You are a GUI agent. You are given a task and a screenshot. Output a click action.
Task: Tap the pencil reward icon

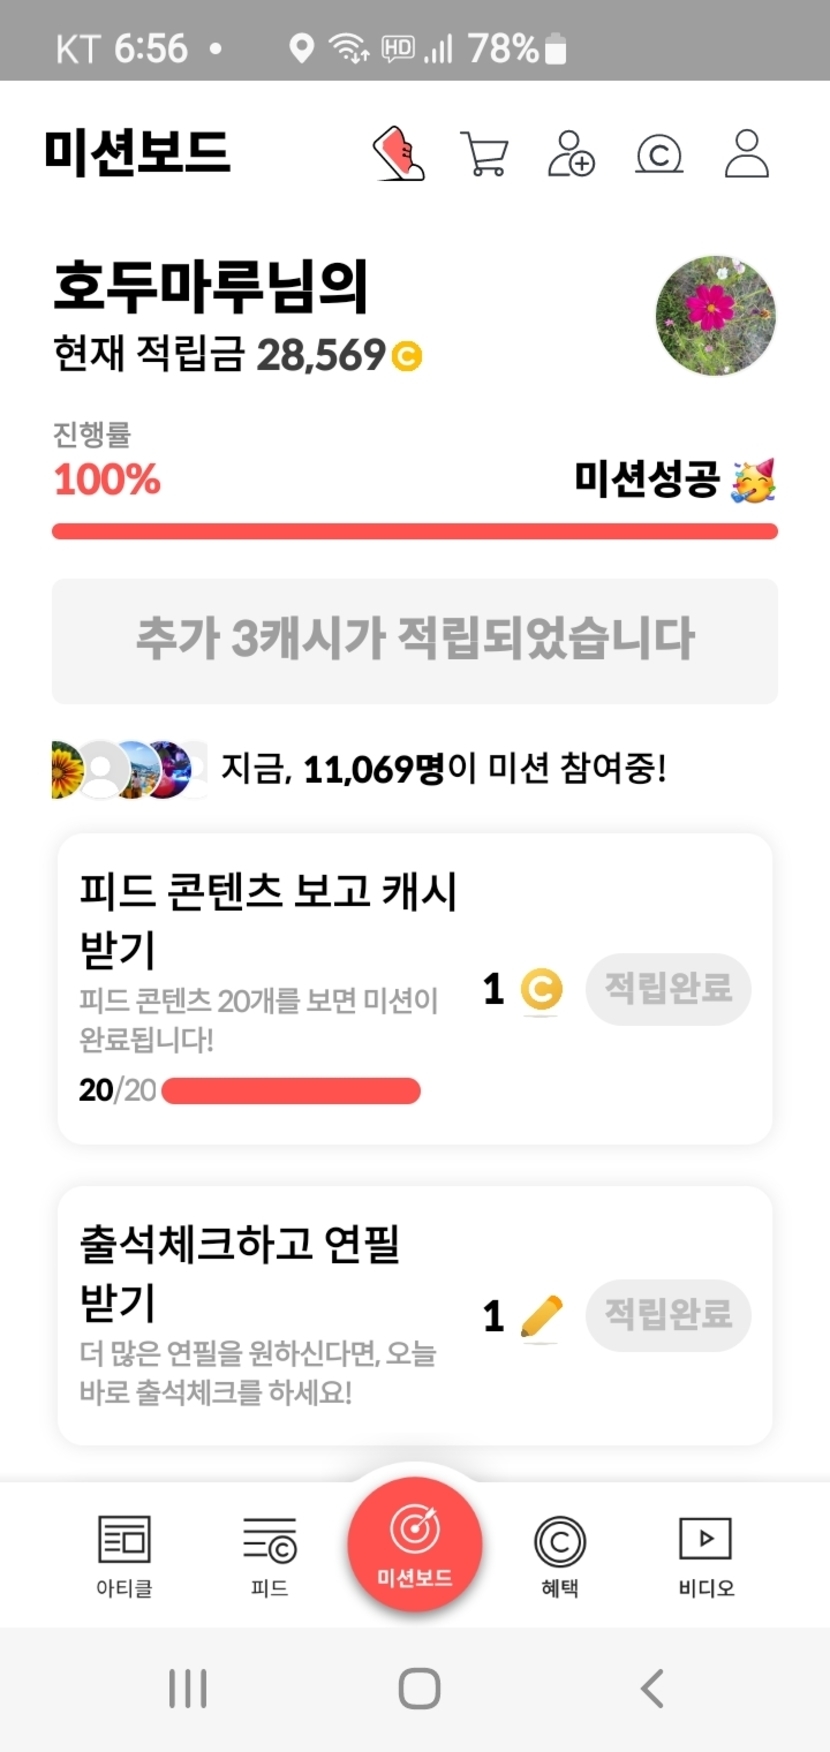[541, 1316]
